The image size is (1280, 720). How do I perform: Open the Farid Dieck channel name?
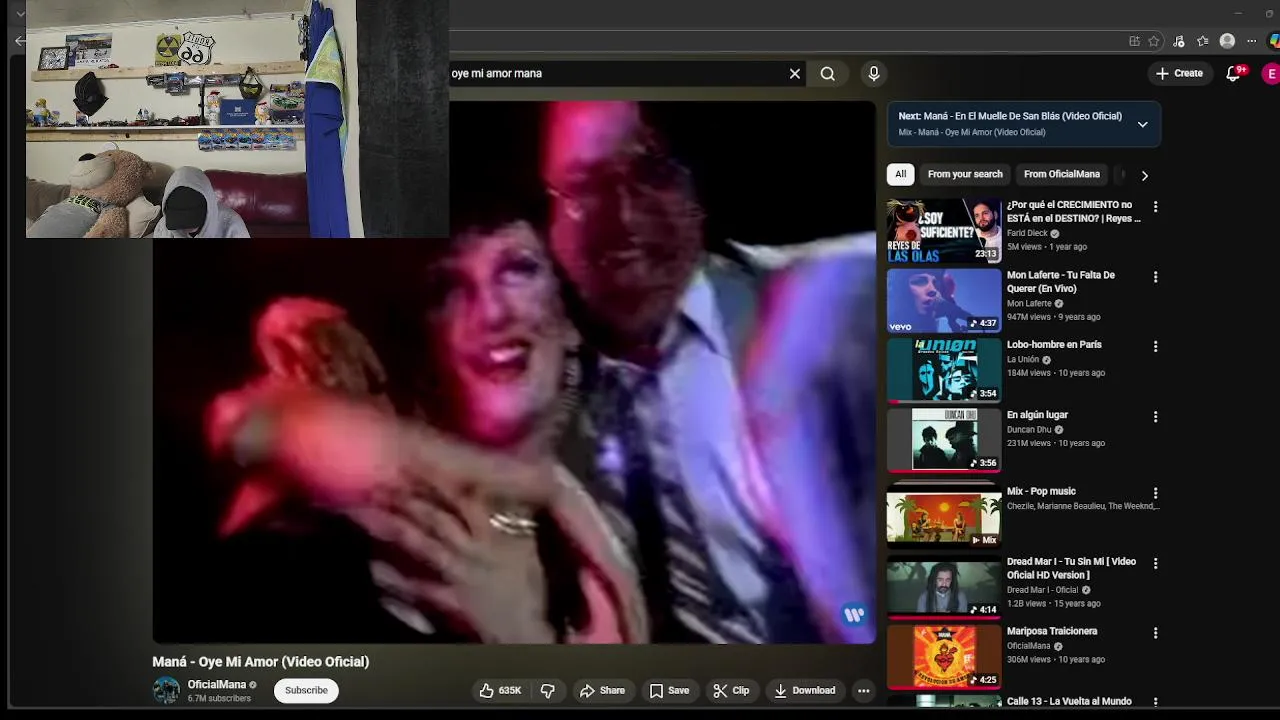pos(1027,233)
